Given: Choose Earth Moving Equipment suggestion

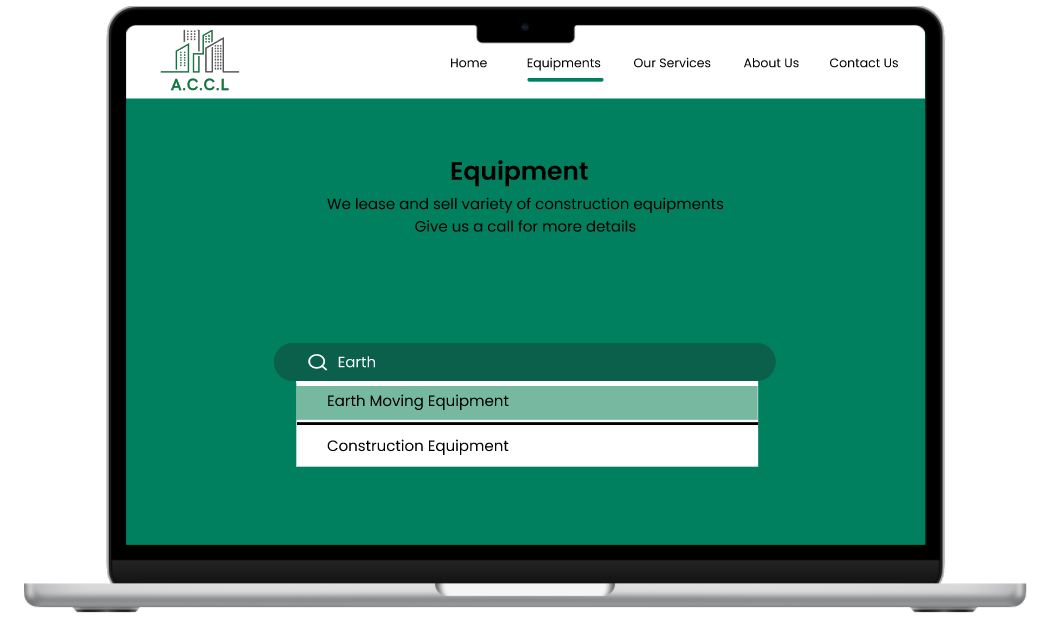Looking at the screenshot, I should (x=527, y=402).
